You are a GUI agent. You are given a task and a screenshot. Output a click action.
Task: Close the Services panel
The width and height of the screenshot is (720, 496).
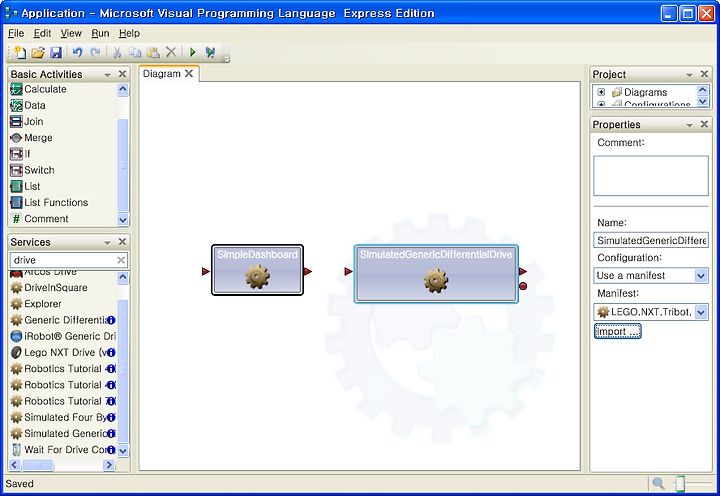click(122, 242)
